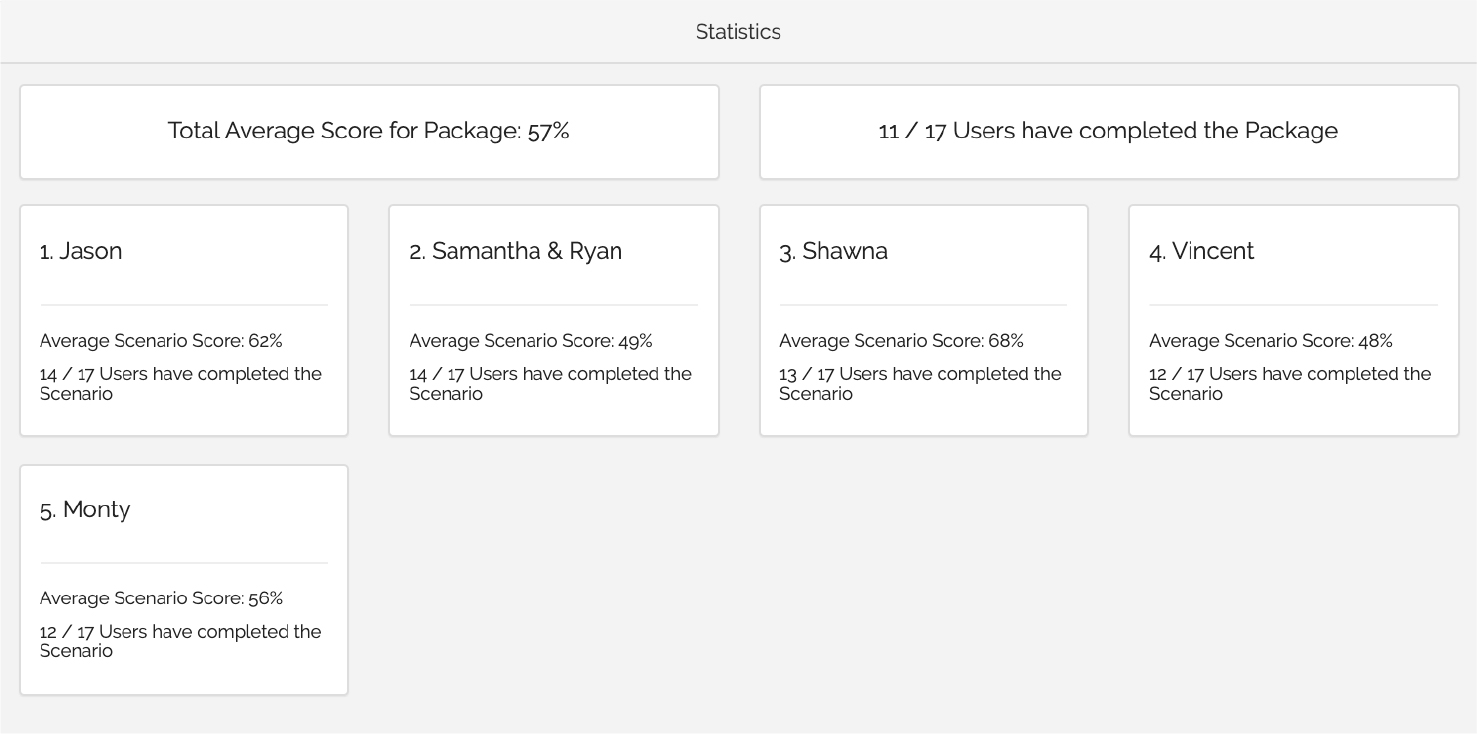Select Vincent's 12 / 17 users completed text
The image size is (1477, 734).
1290,383
